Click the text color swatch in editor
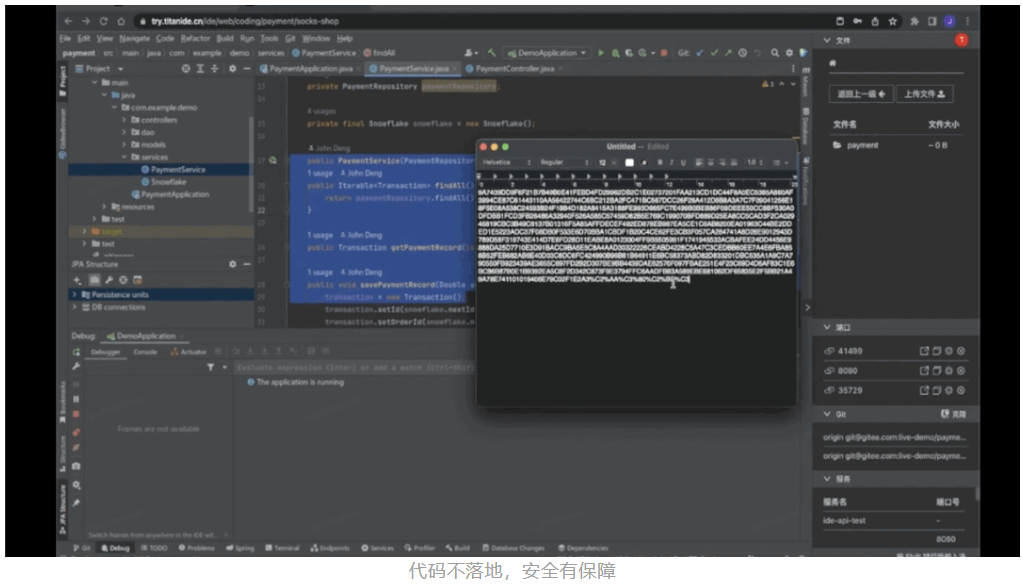 coord(630,162)
